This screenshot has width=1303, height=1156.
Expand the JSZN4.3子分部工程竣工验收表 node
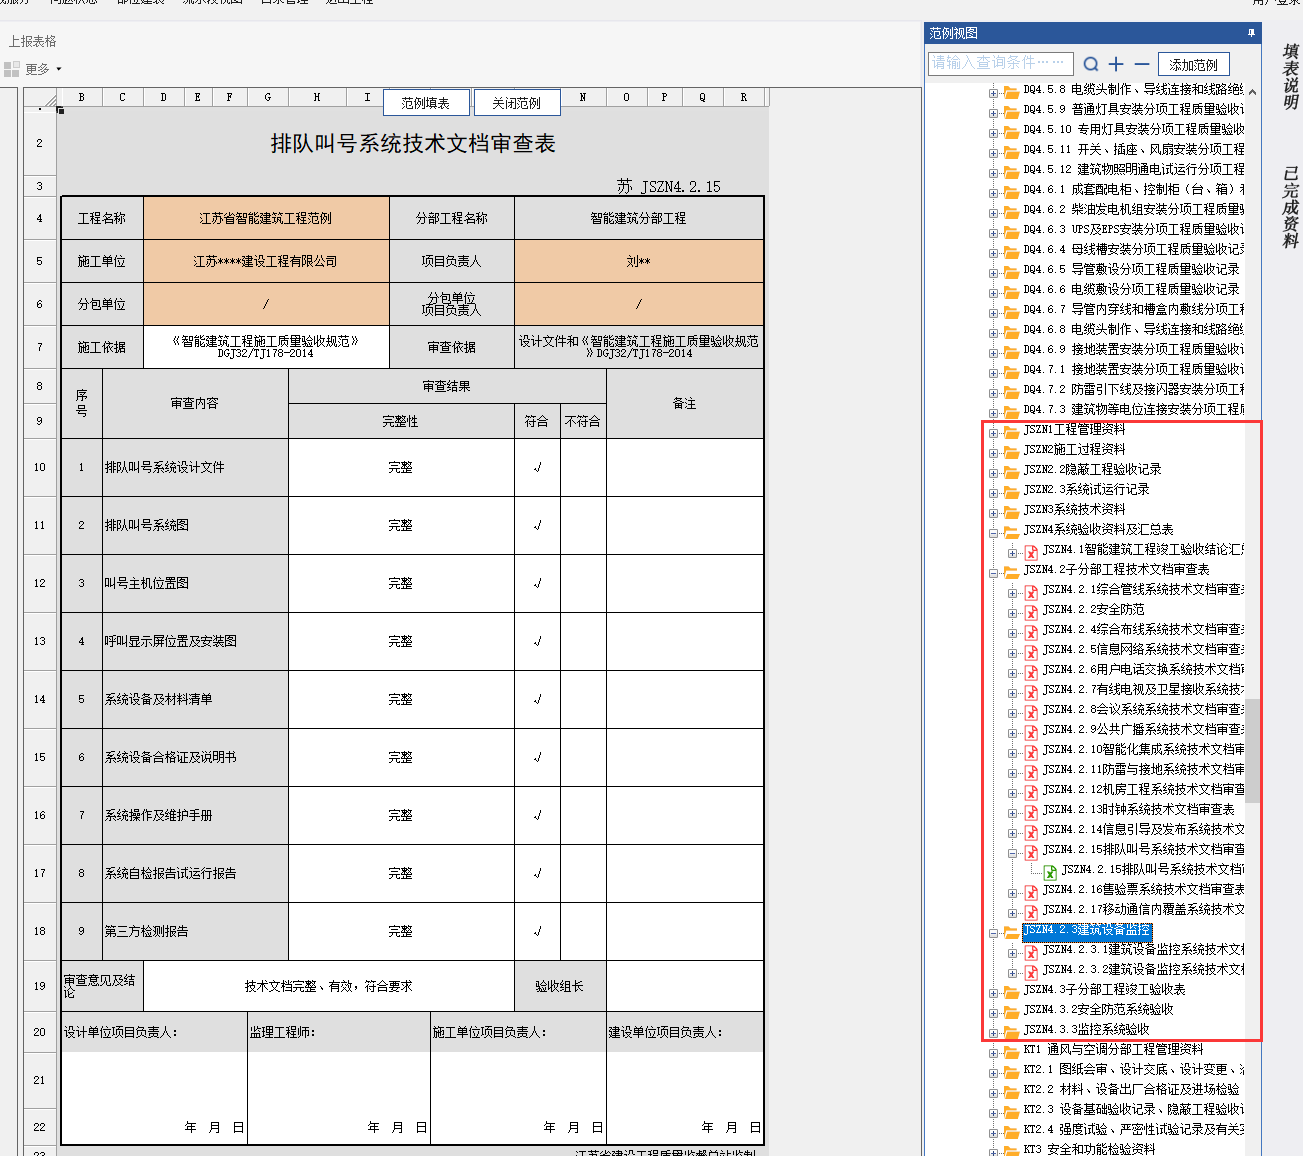pos(993,993)
